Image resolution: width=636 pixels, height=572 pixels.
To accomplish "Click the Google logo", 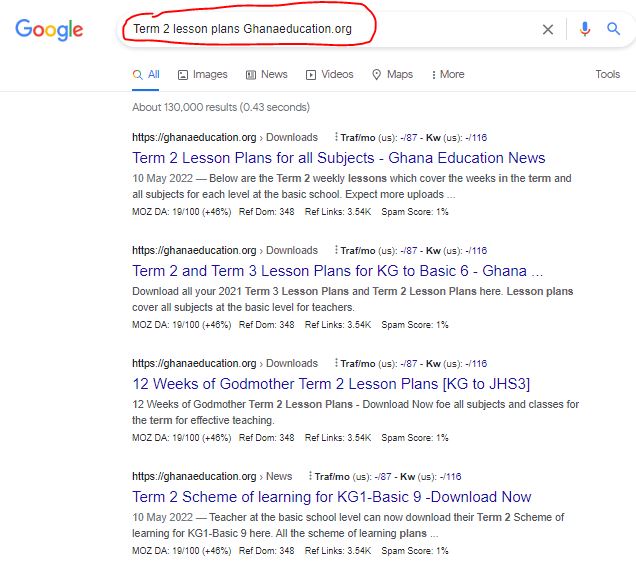I will click(x=49, y=30).
